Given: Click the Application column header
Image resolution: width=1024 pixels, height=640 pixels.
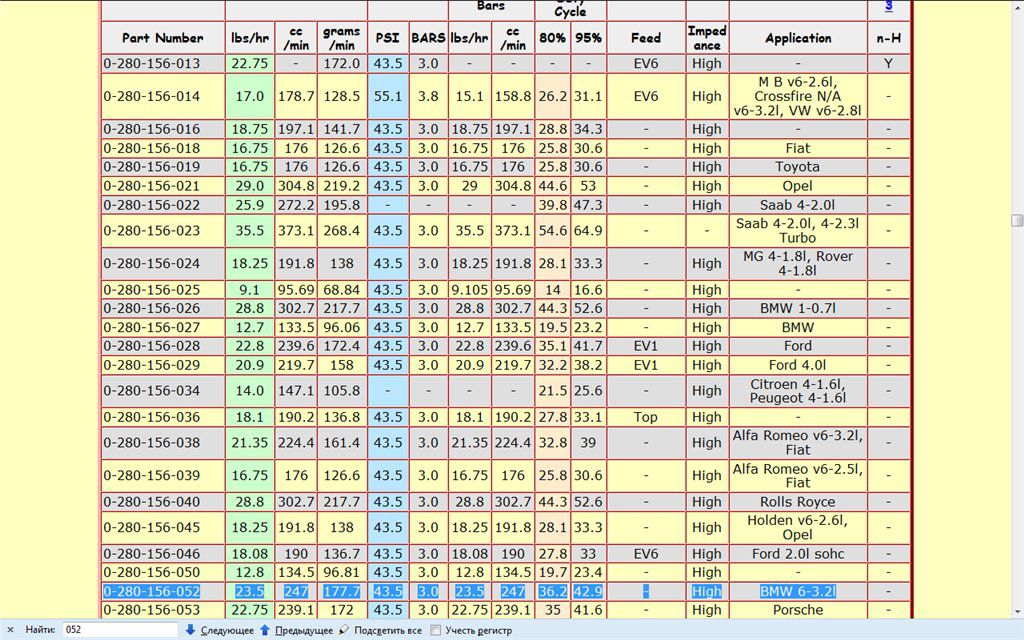Looking at the screenshot, I should pyautogui.click(x=798, y=38).
